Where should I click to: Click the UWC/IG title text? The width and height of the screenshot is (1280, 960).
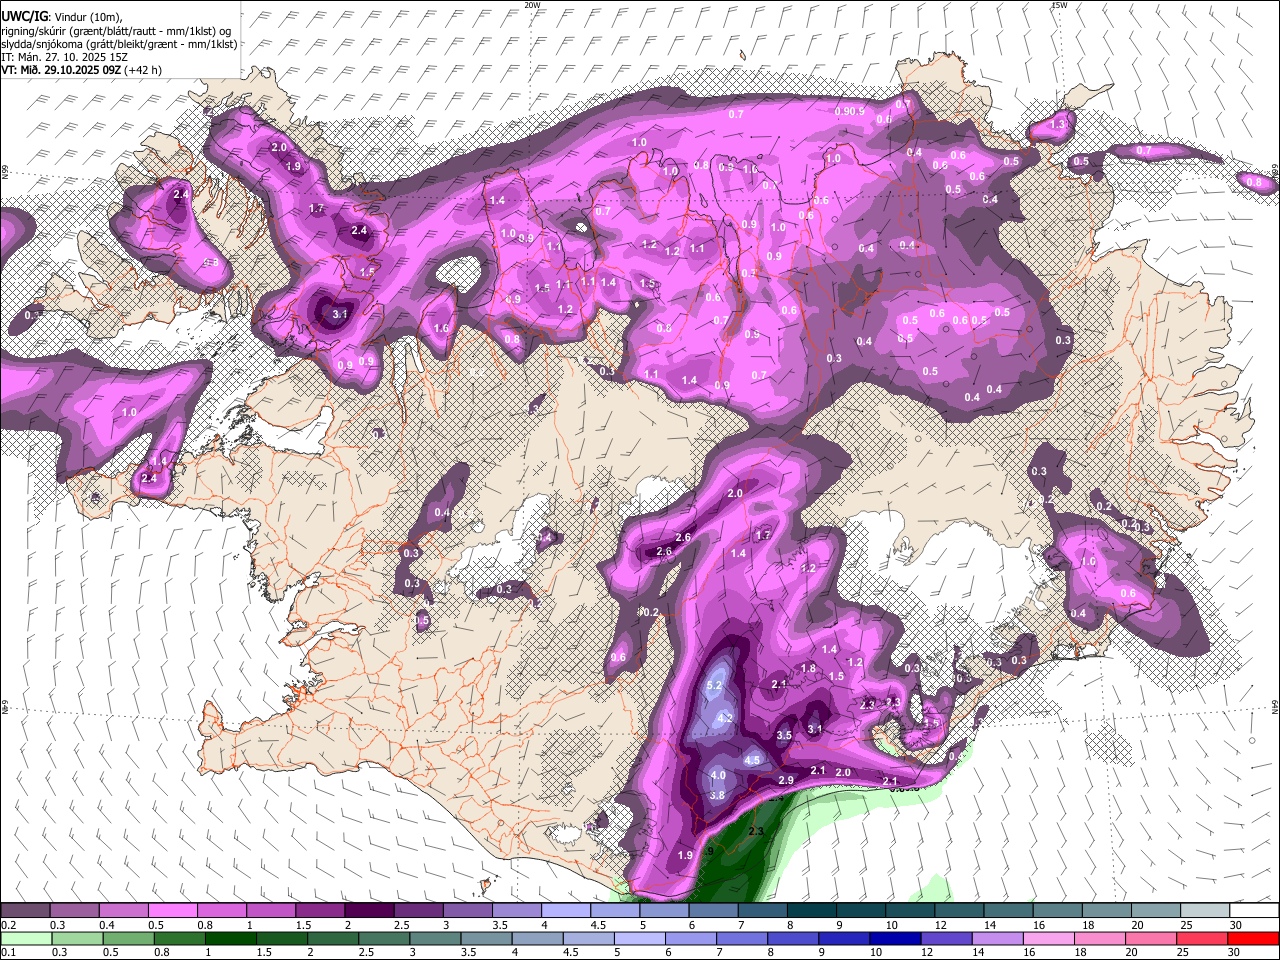tap(23, 17)
